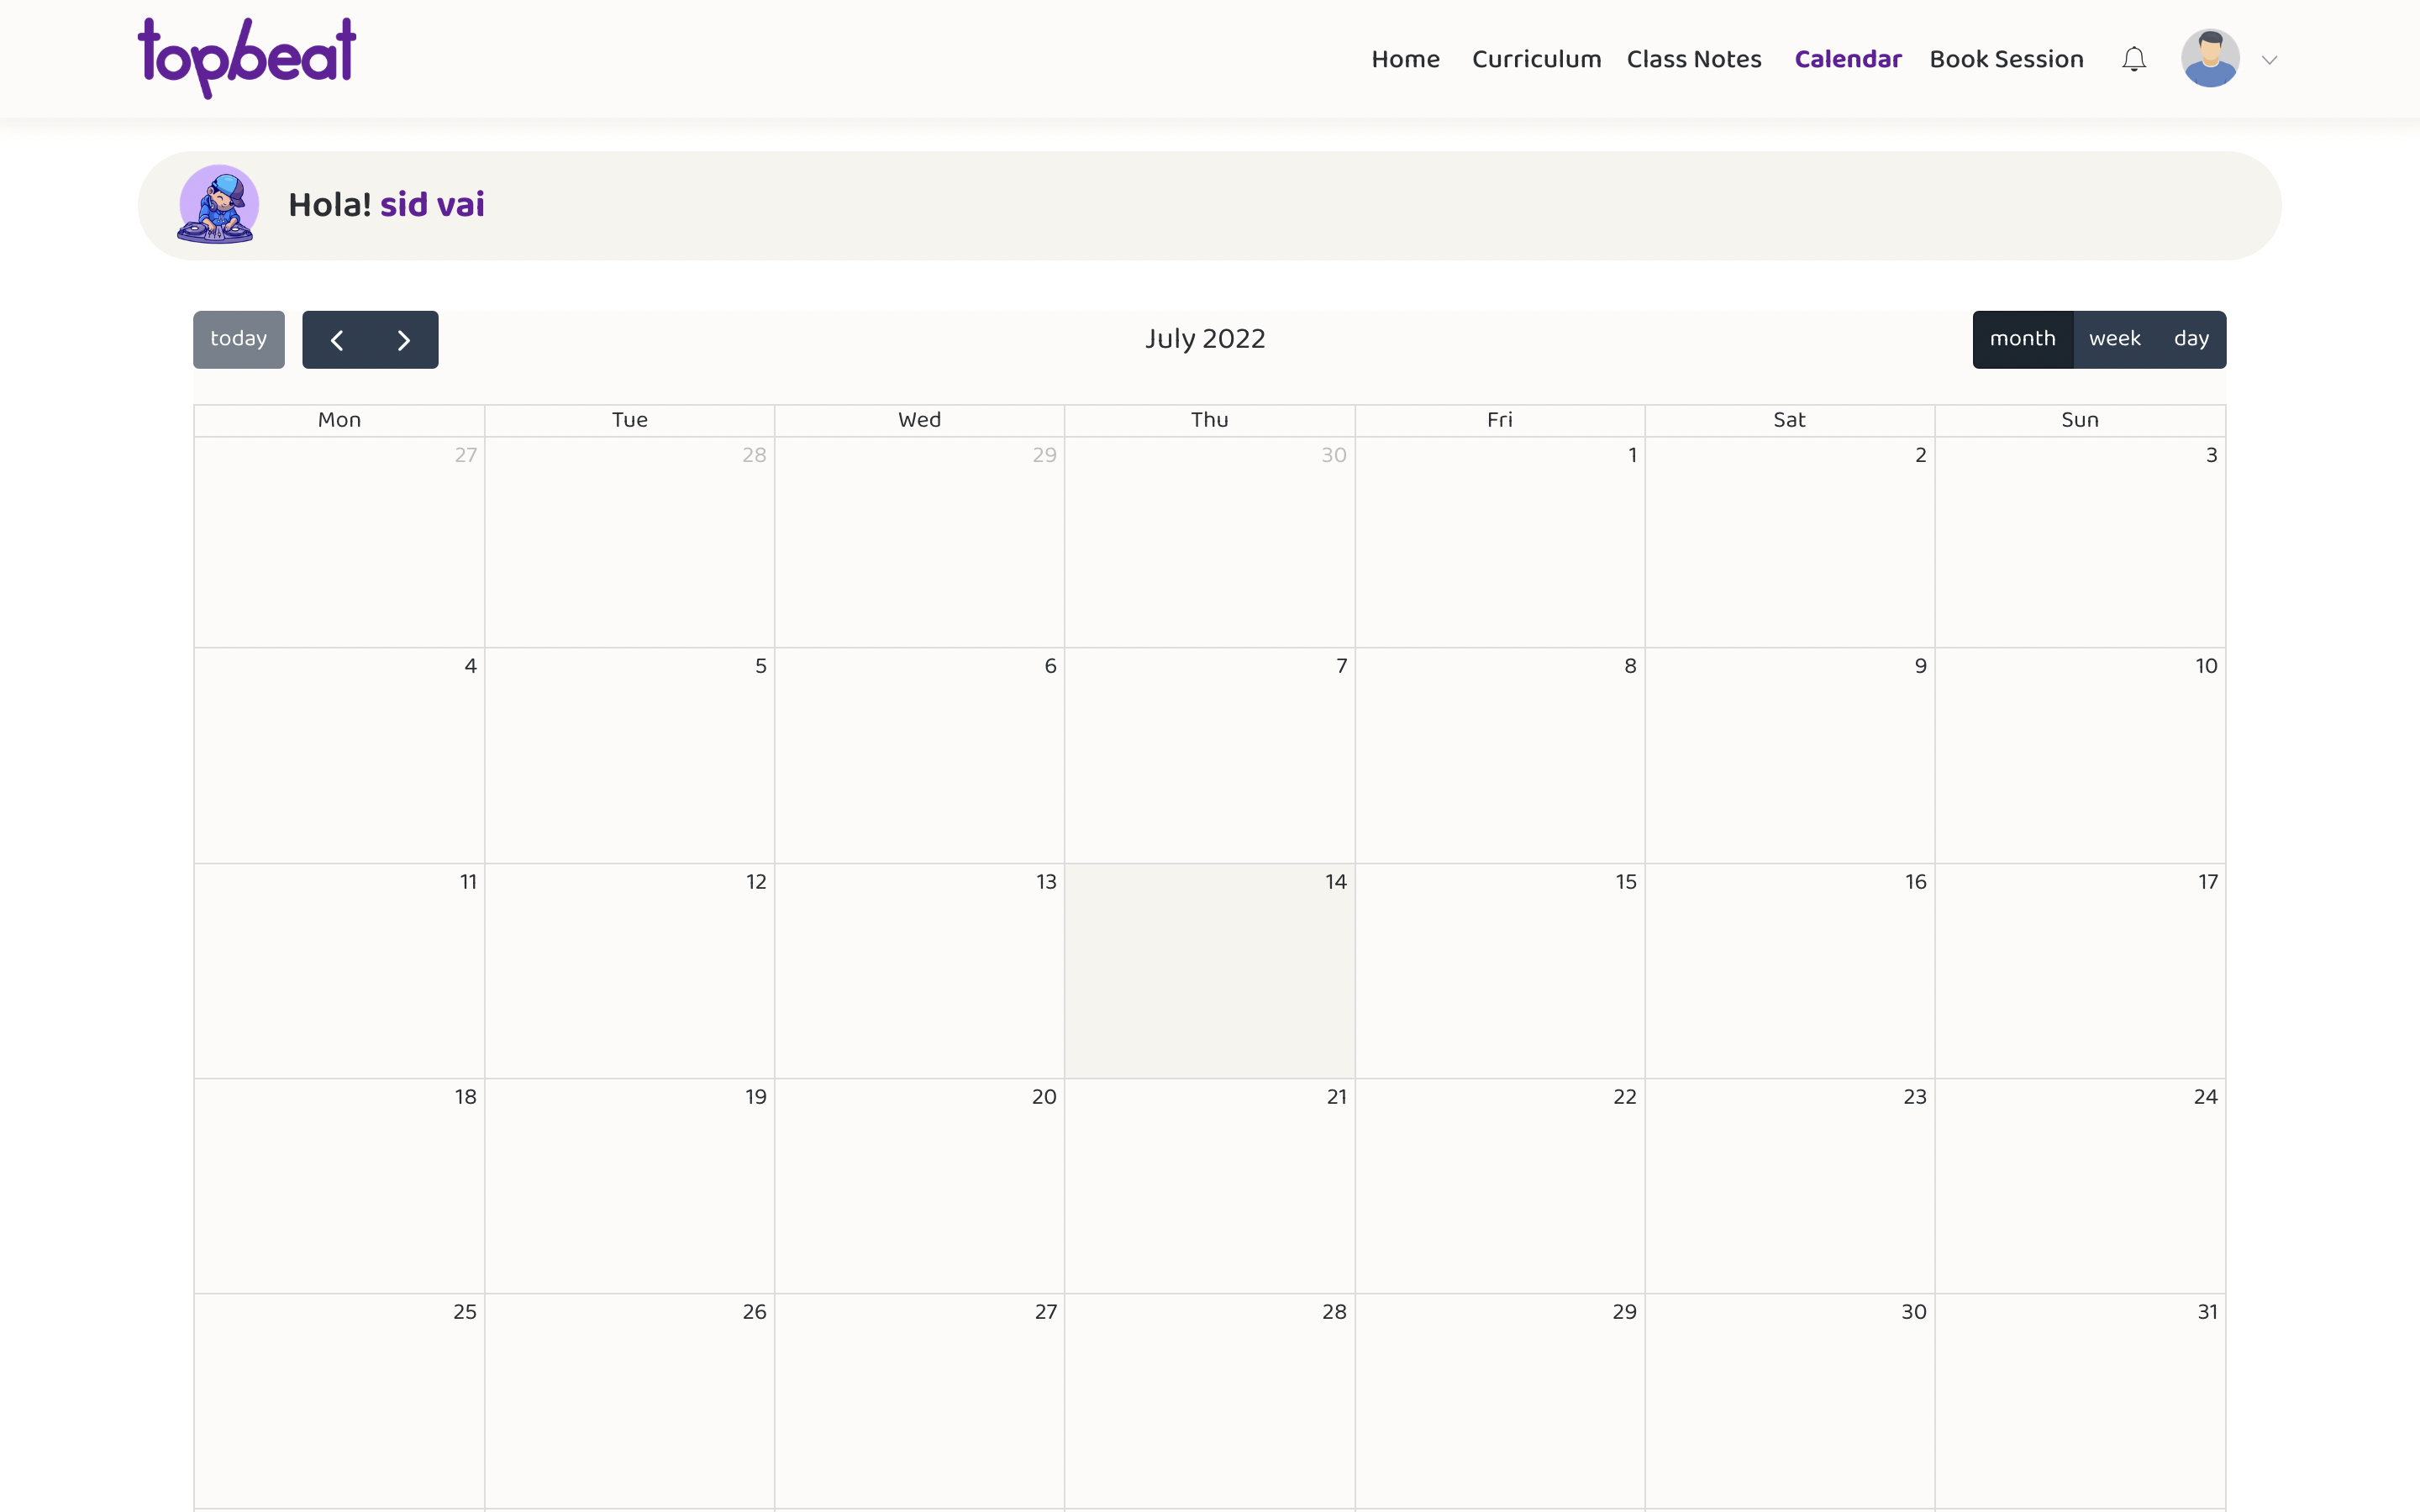Select July 4 date number

(x=471, y=666)
